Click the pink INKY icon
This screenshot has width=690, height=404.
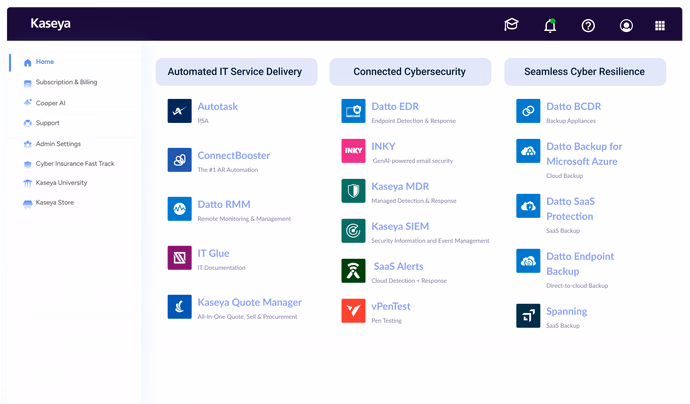click(353, 151)
